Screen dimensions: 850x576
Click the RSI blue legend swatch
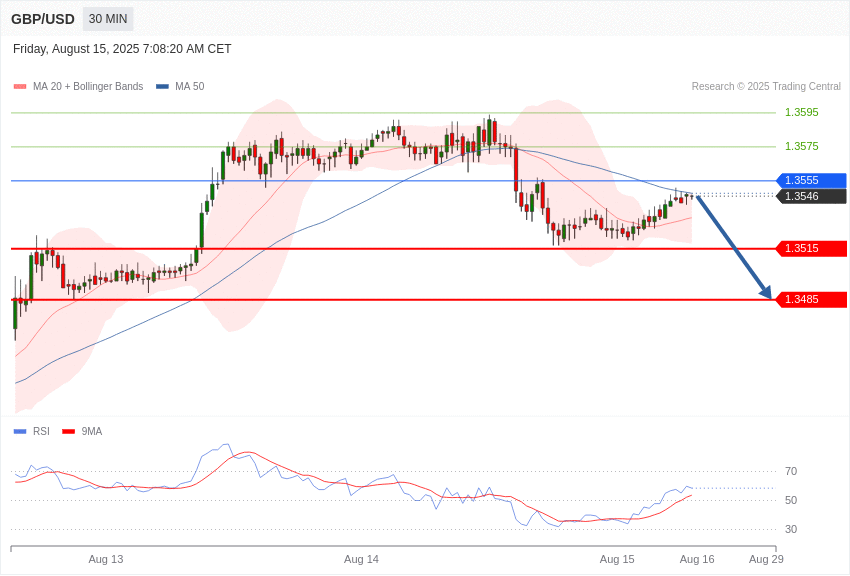tap(20, 432)
